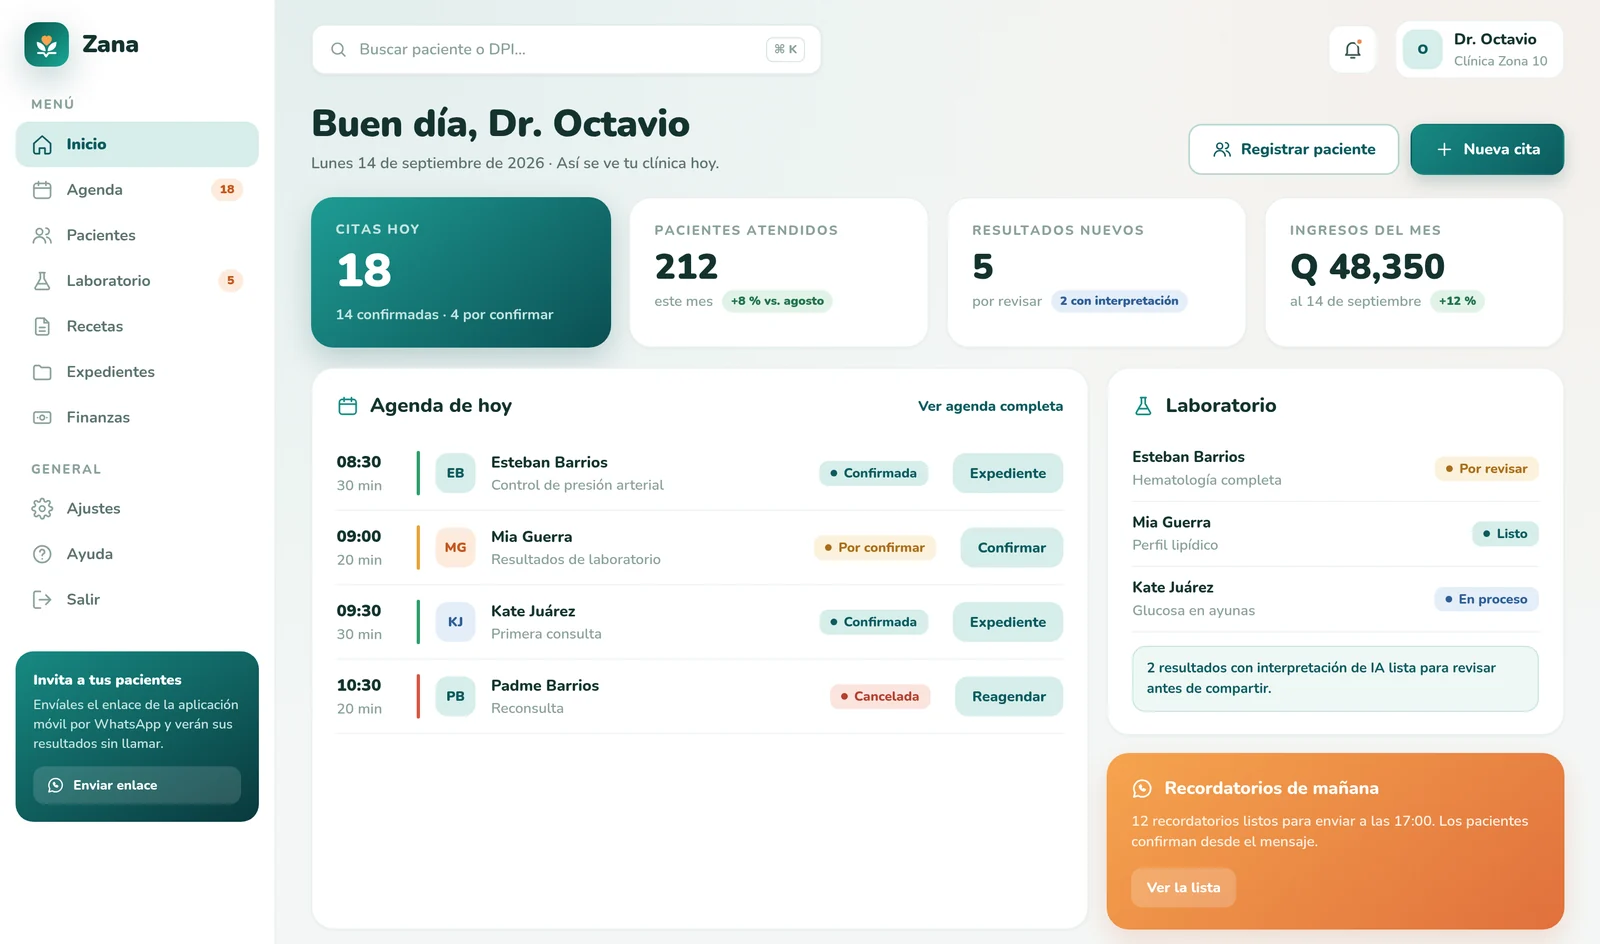Screen dimensions: 1600x944
Task: Click the Pacientes people icon
Action: (42, 235)
